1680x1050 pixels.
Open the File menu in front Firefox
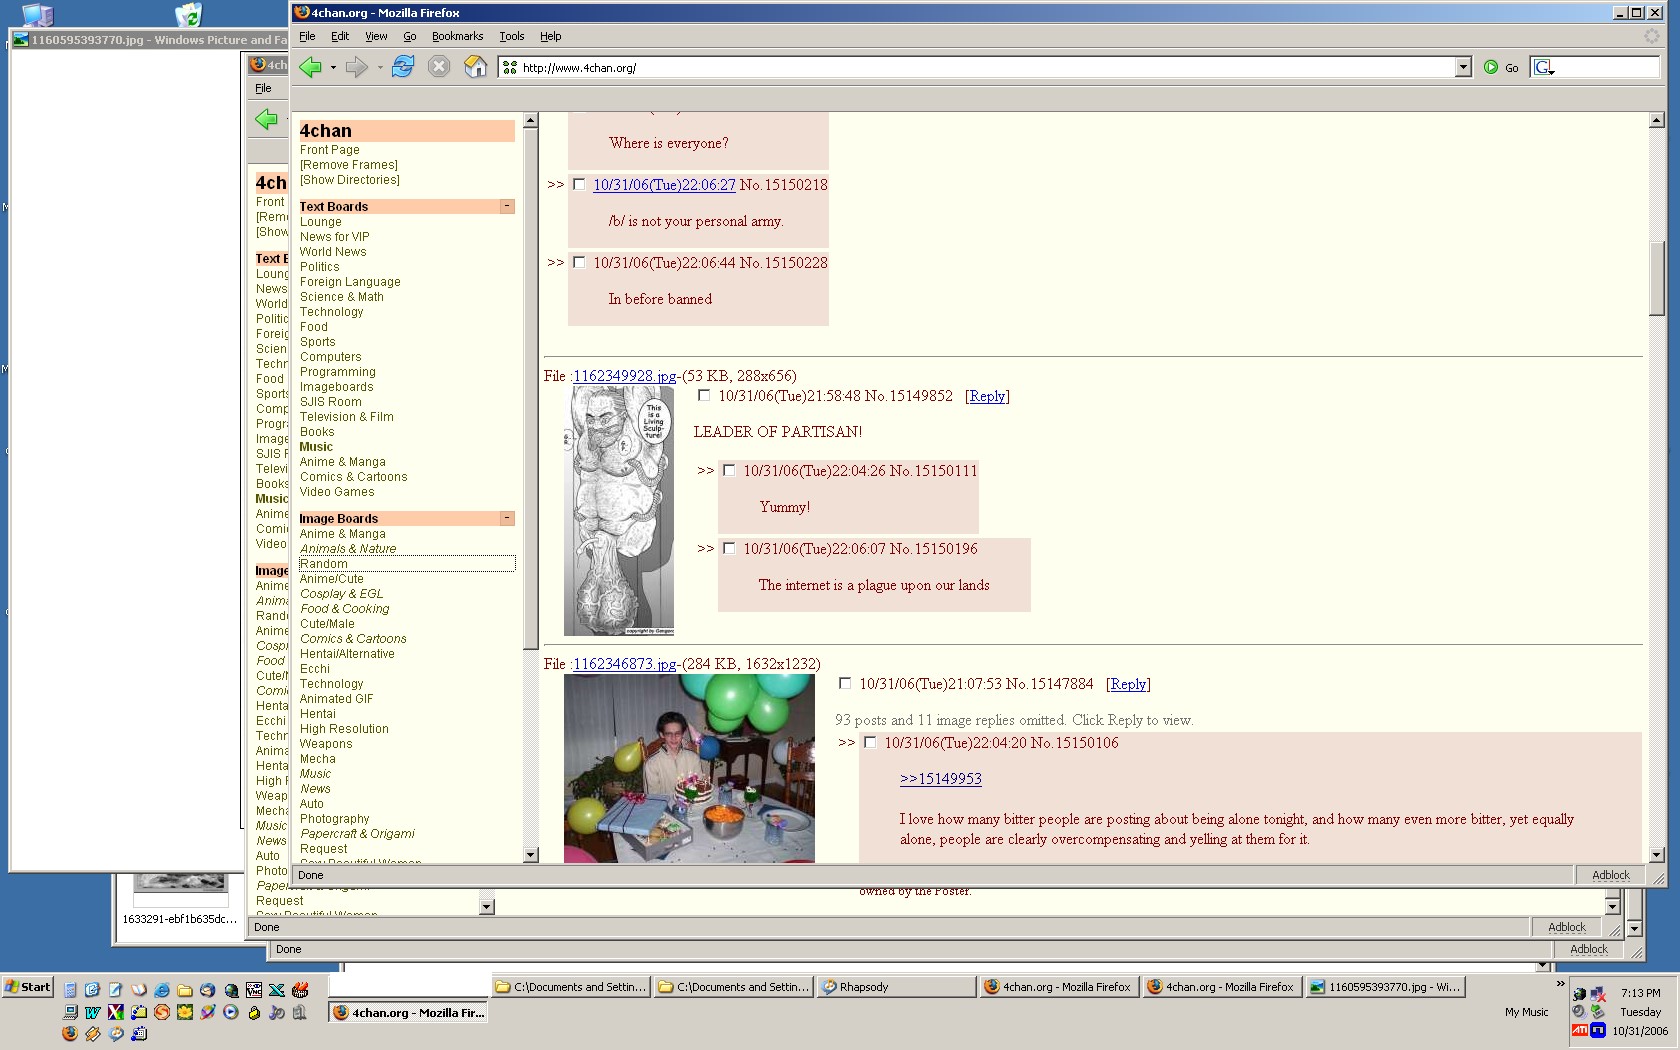coord(307,36)
